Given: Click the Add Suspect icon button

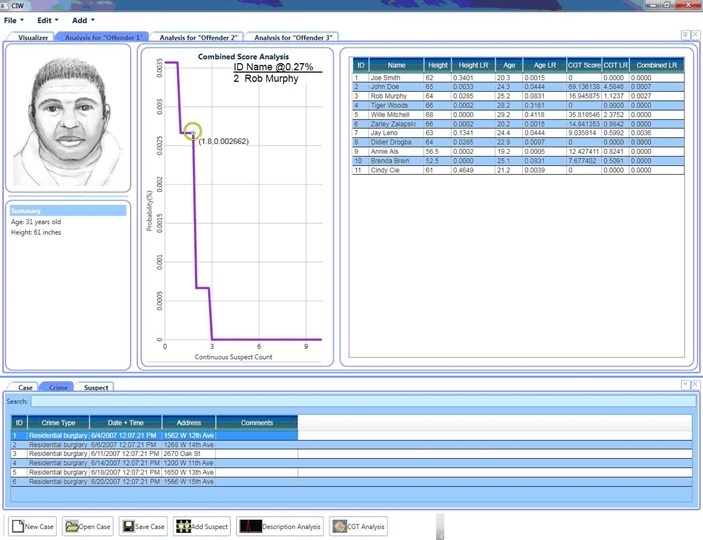Looking at the screenshot, I should click(201, 526).
